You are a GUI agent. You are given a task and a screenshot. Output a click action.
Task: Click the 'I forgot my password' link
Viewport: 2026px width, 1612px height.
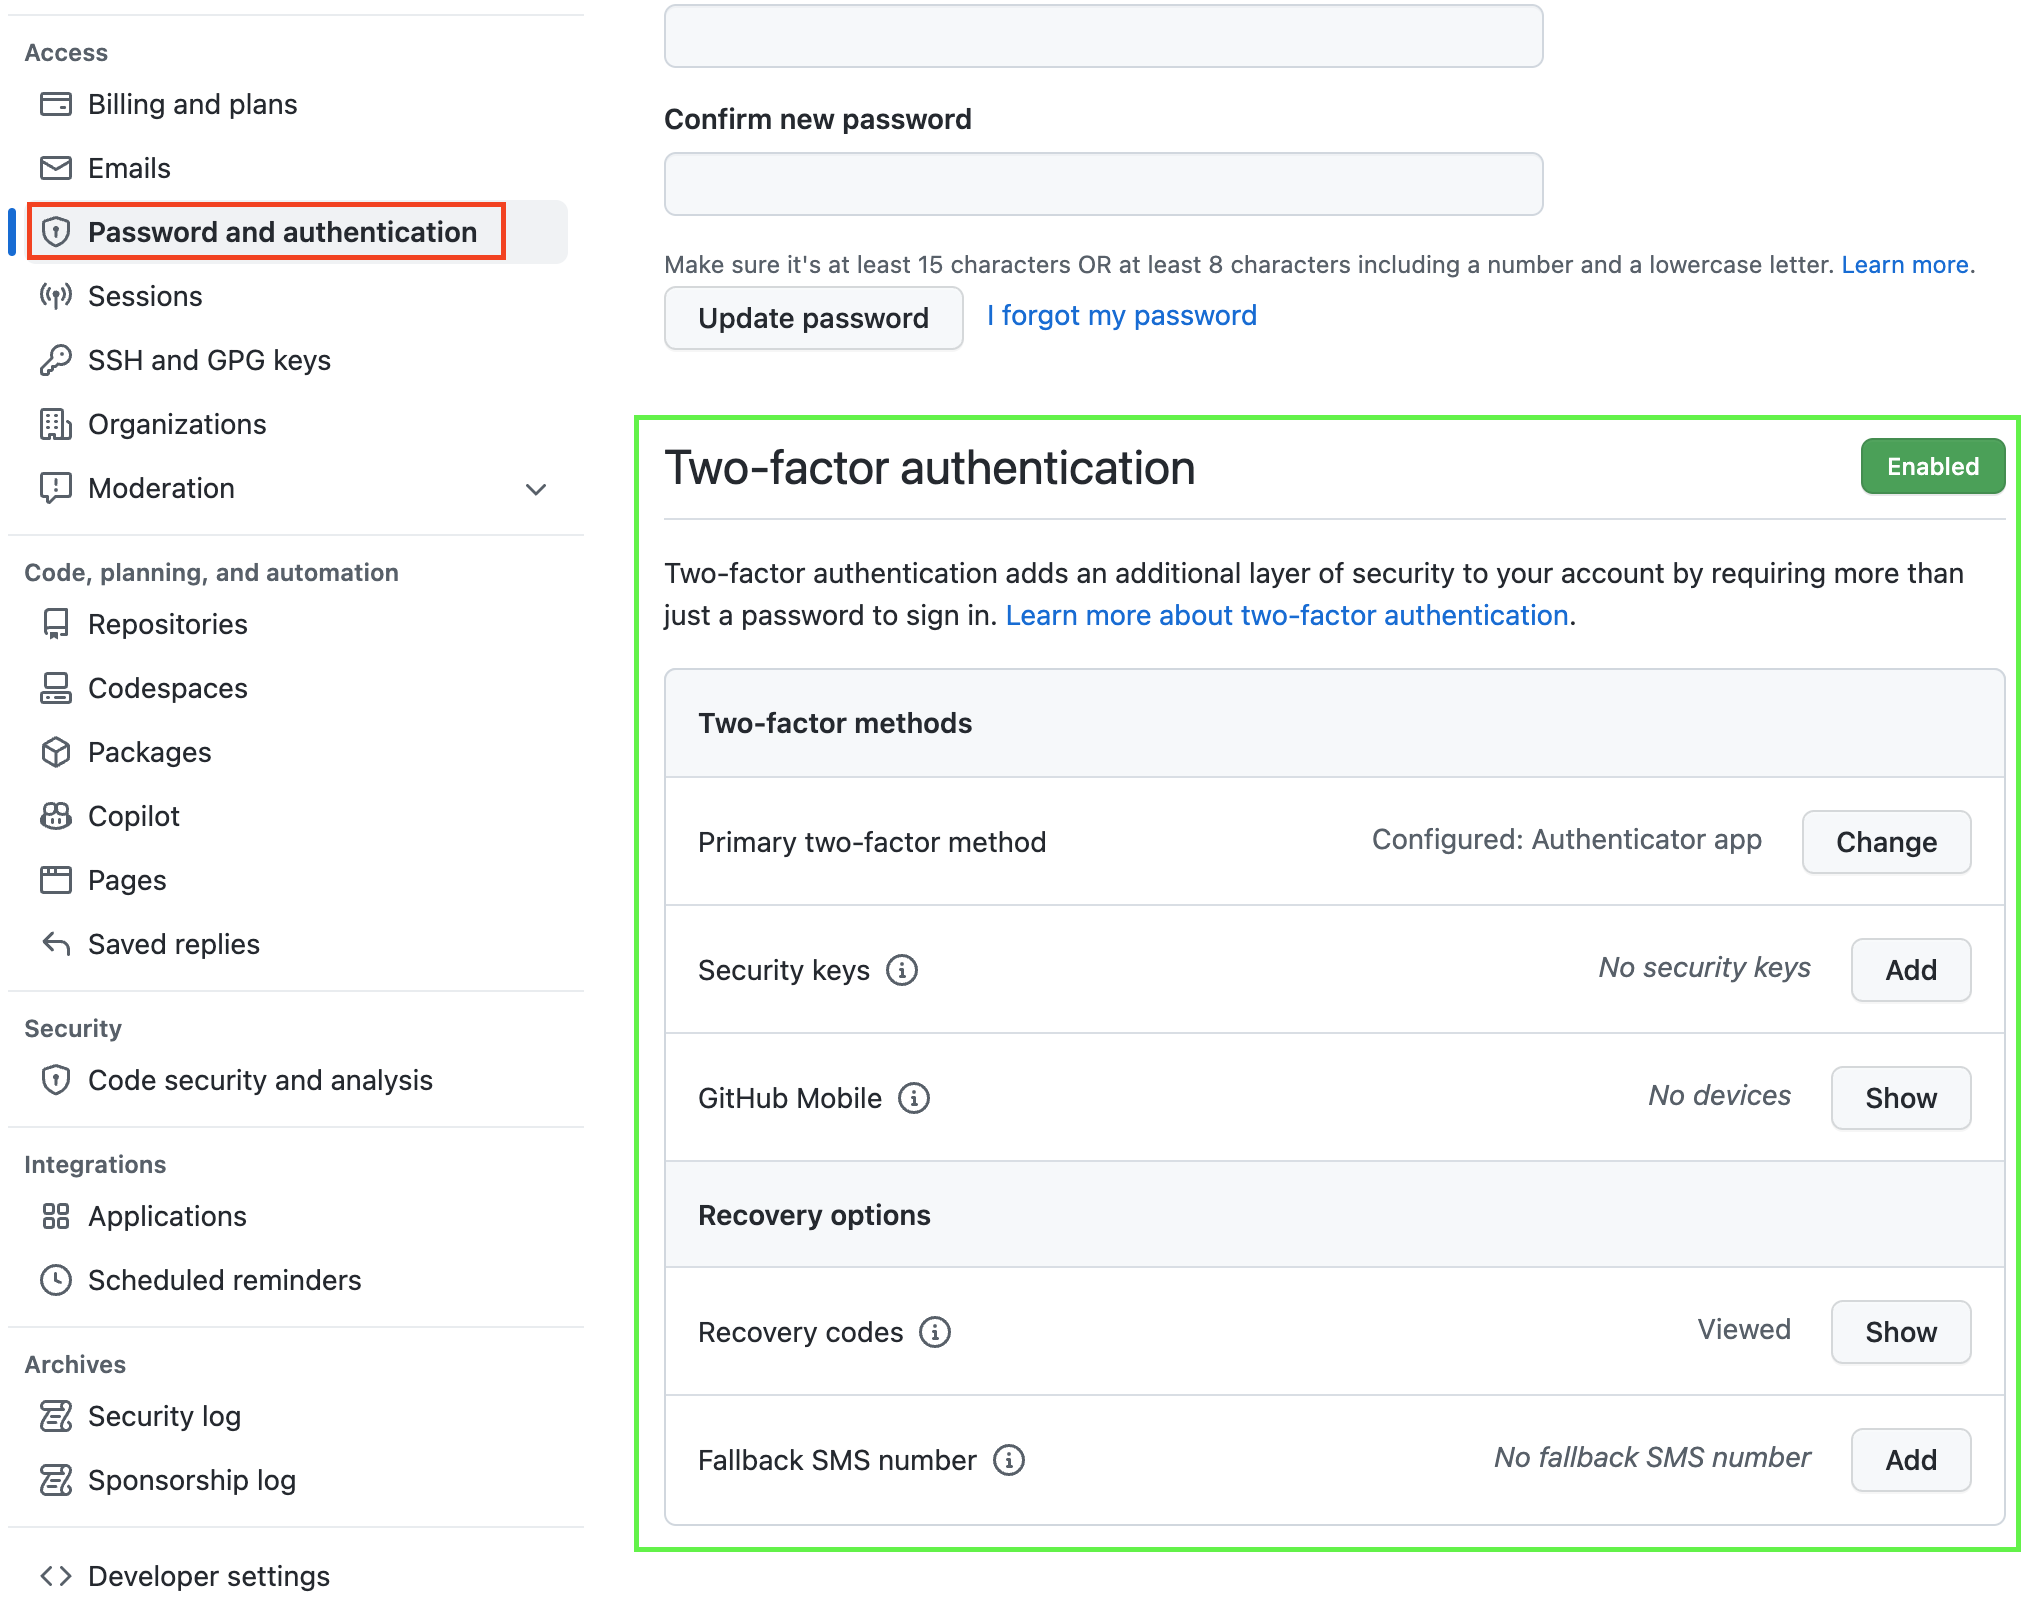pyautogui.click(x=1121, y=316)
